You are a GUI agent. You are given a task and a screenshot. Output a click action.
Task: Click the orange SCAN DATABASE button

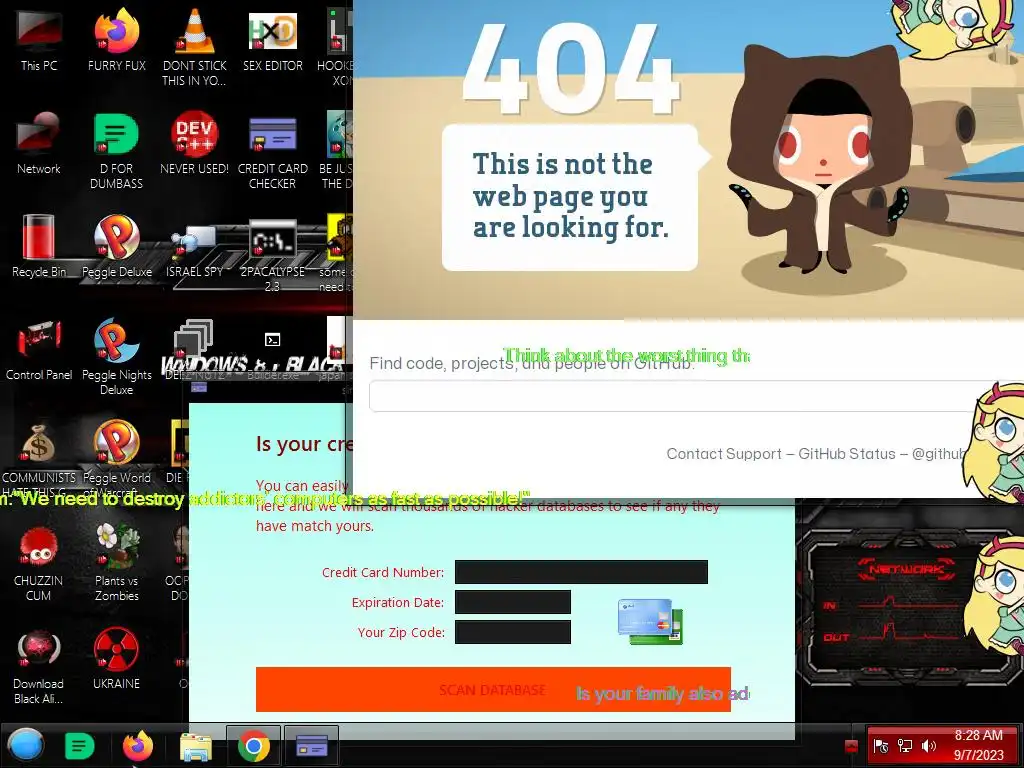tap(493, 690)
